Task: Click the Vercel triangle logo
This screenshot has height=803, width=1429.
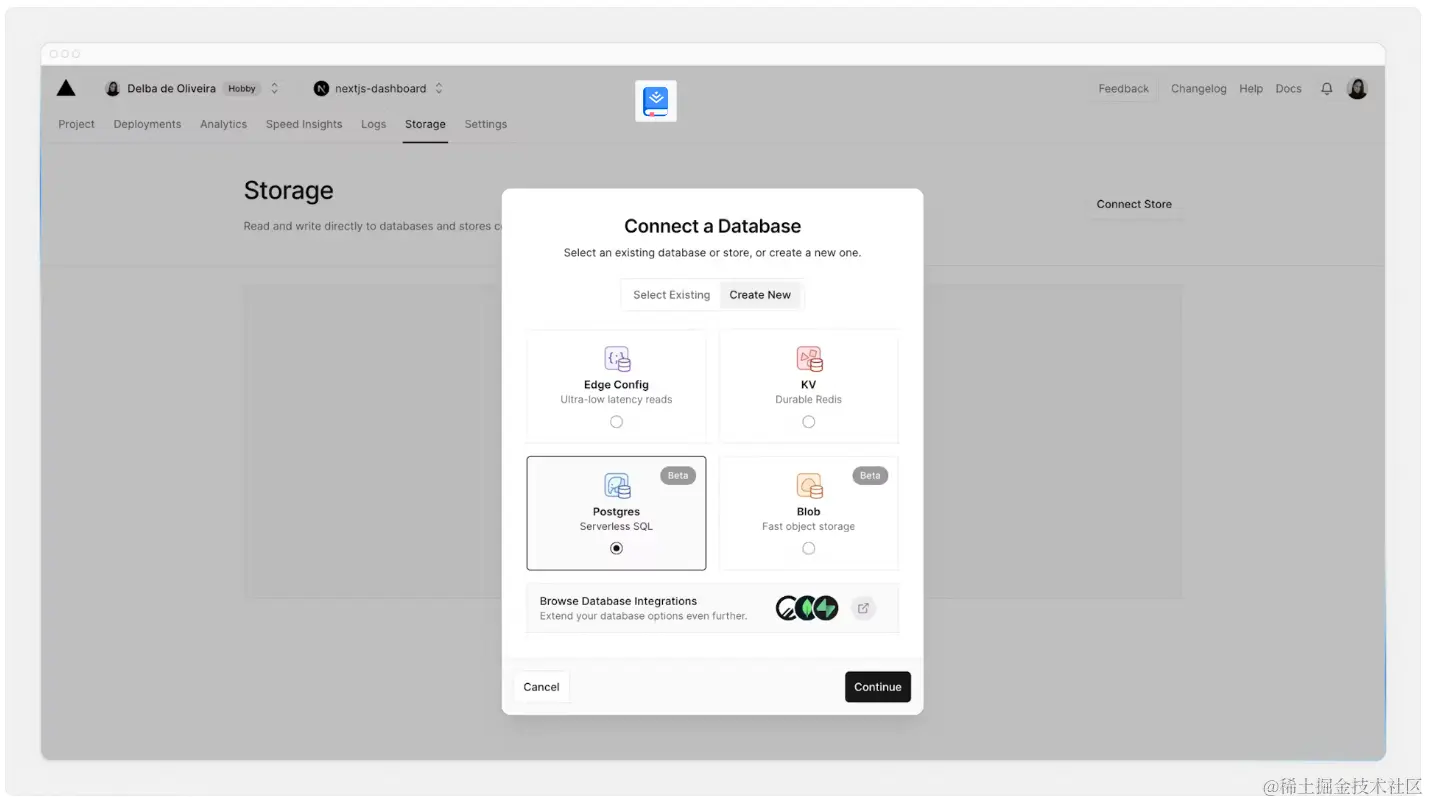Action: coord(66,88)
